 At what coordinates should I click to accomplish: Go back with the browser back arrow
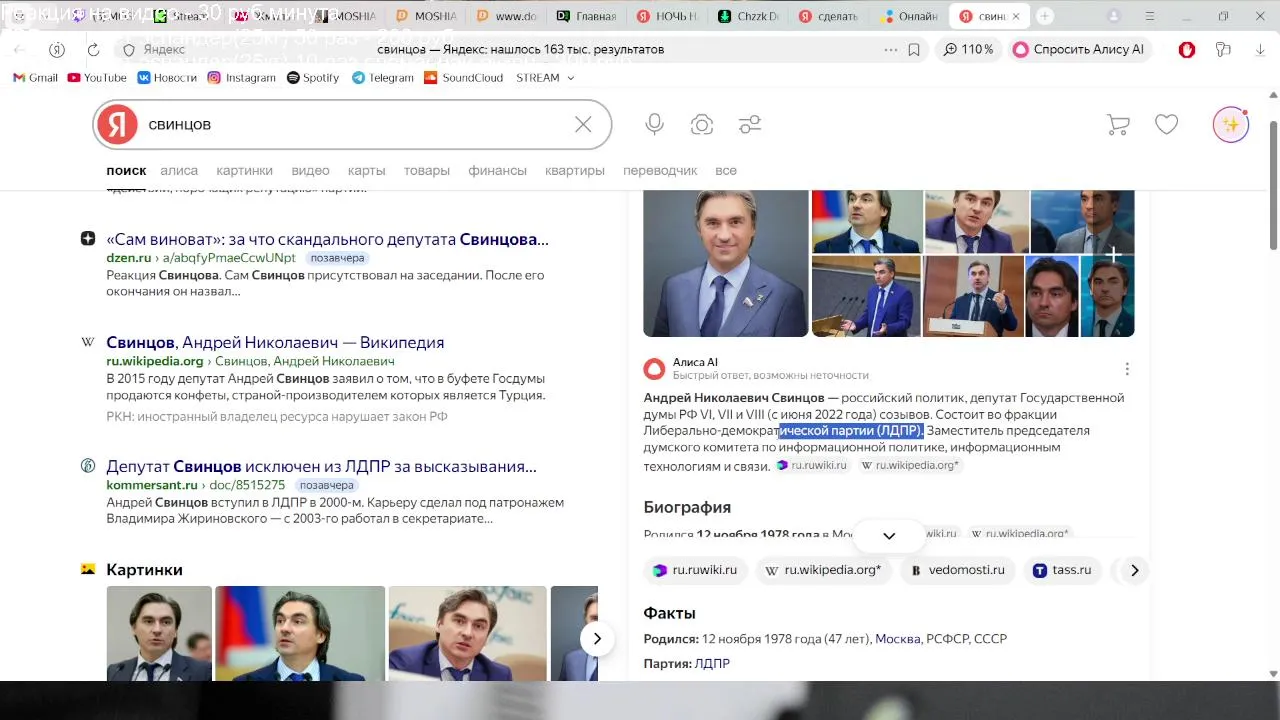(x=20, y=49)
